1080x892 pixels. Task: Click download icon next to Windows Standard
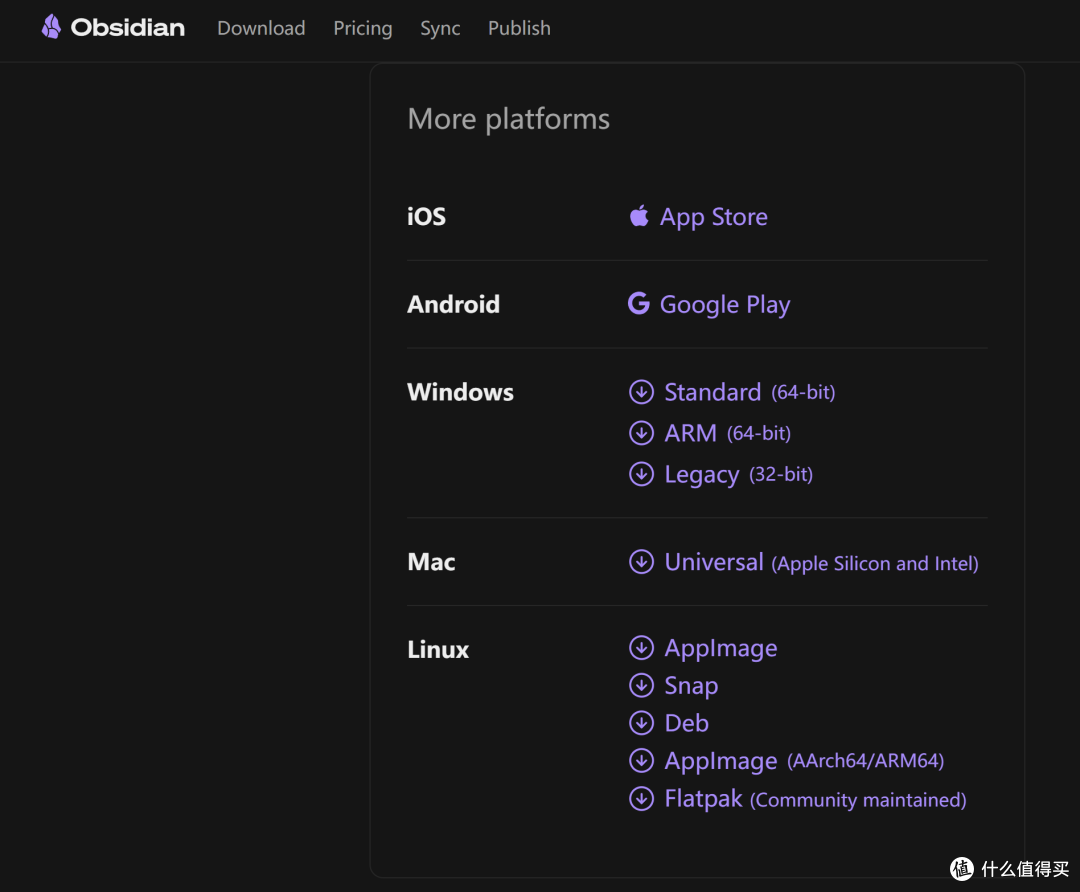(641, 392)
